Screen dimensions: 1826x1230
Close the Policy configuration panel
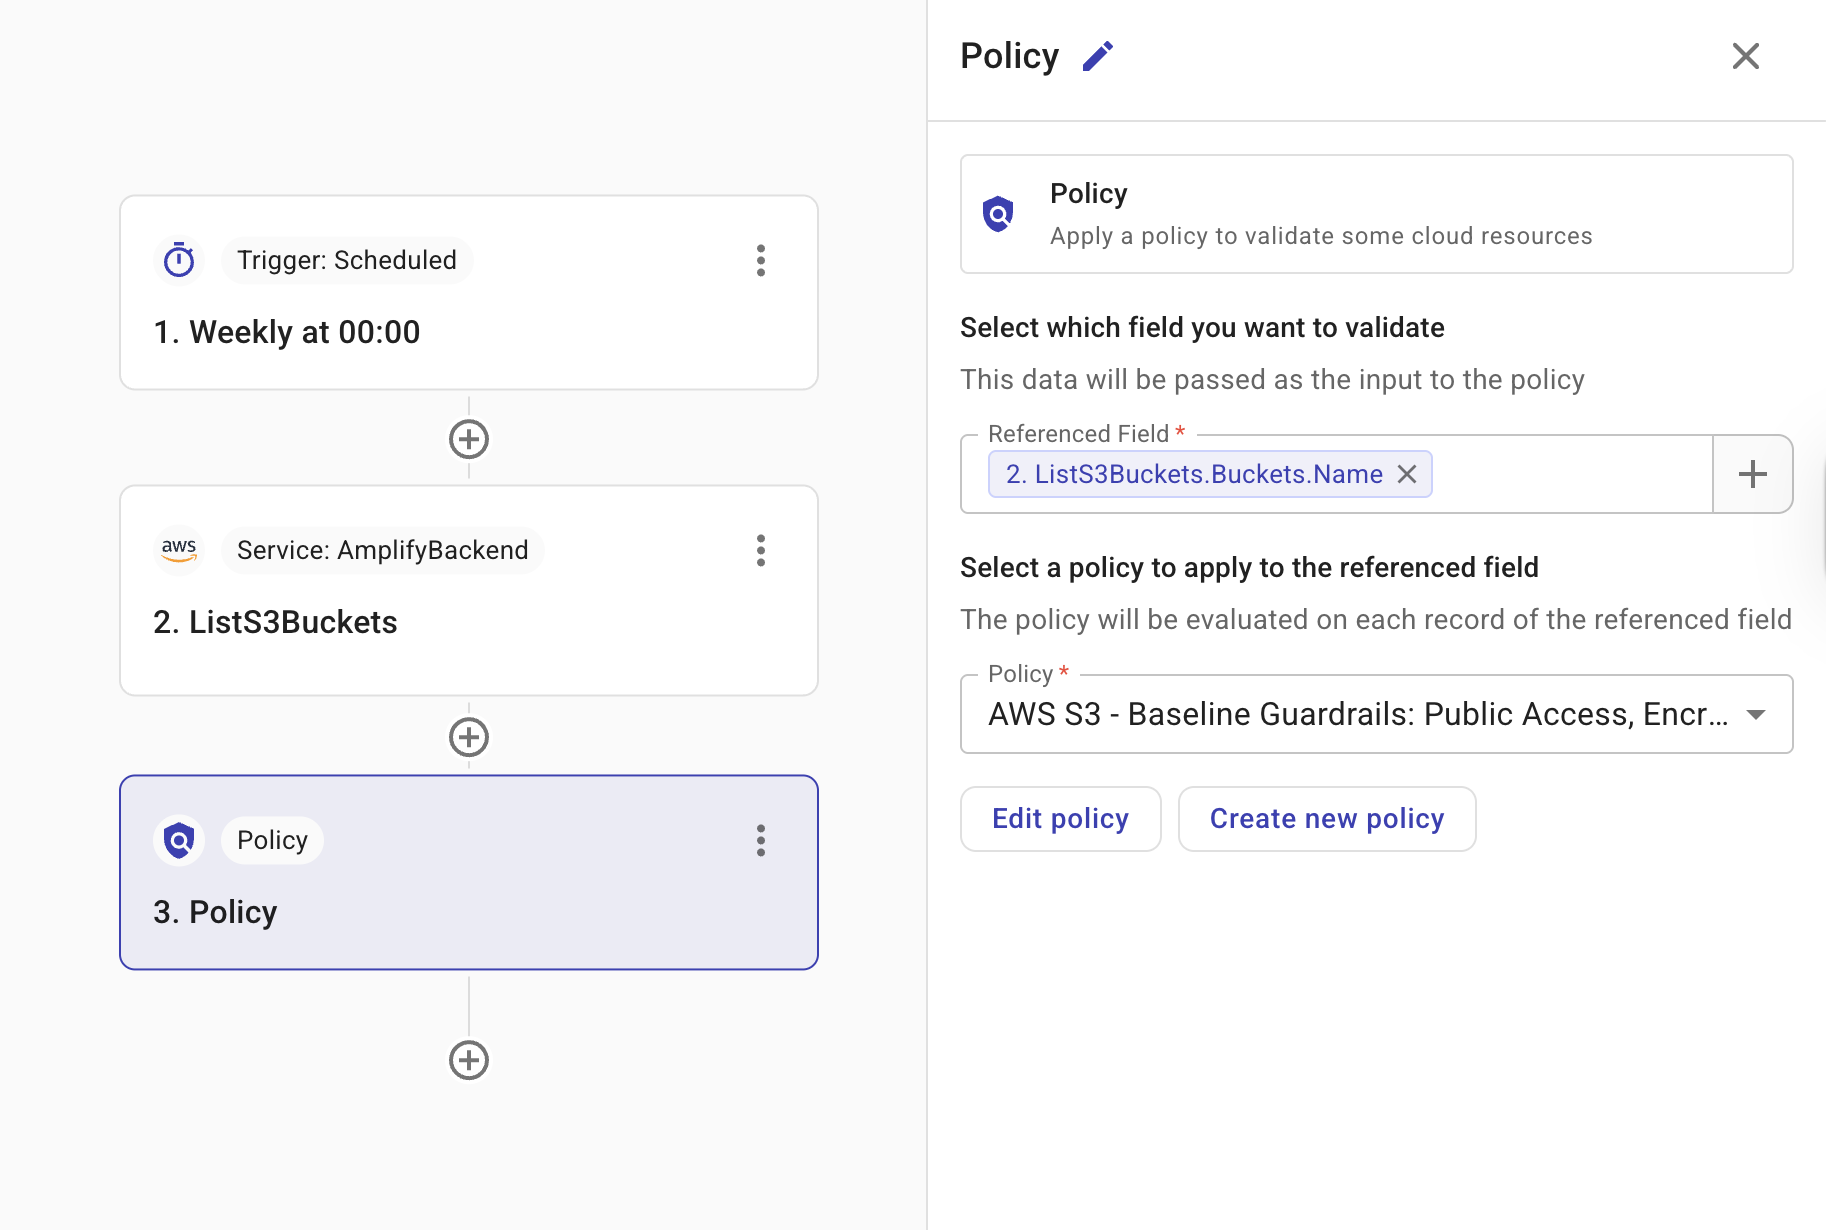[x=1745, y=56]
